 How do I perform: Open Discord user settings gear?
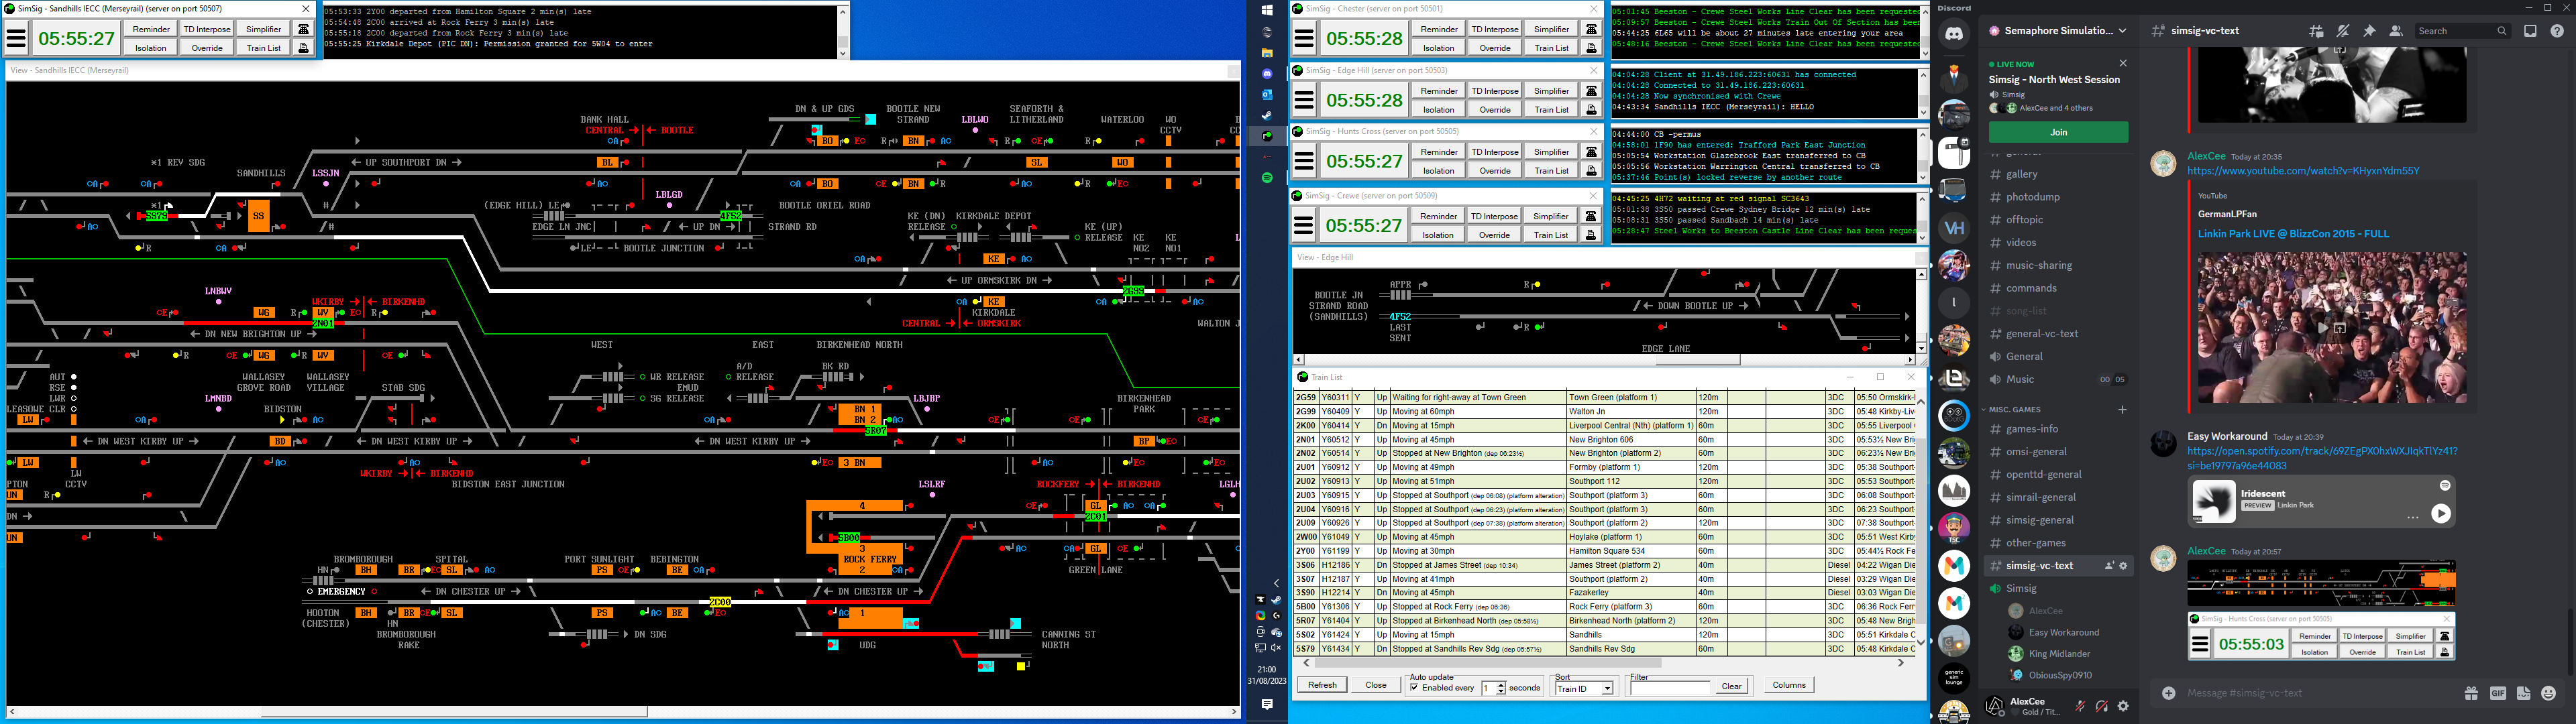coord(2123,706)
